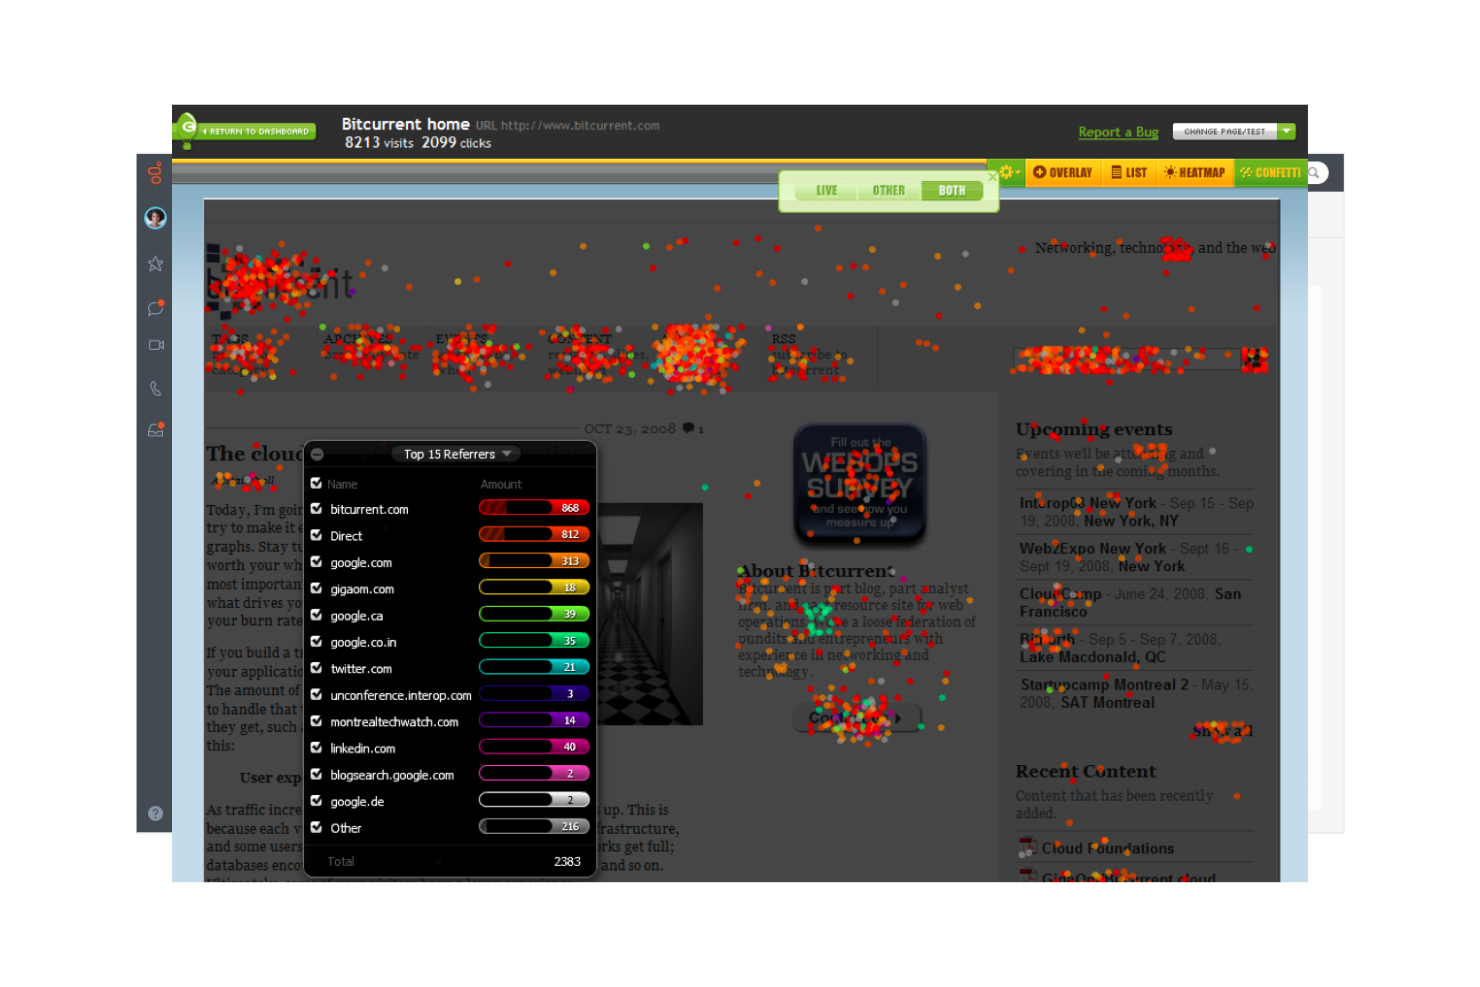The width and height of the screenshot is (1480, 987).
Task: Click the linkedin.com magenta amount bar
Action: tap(534, 746)
